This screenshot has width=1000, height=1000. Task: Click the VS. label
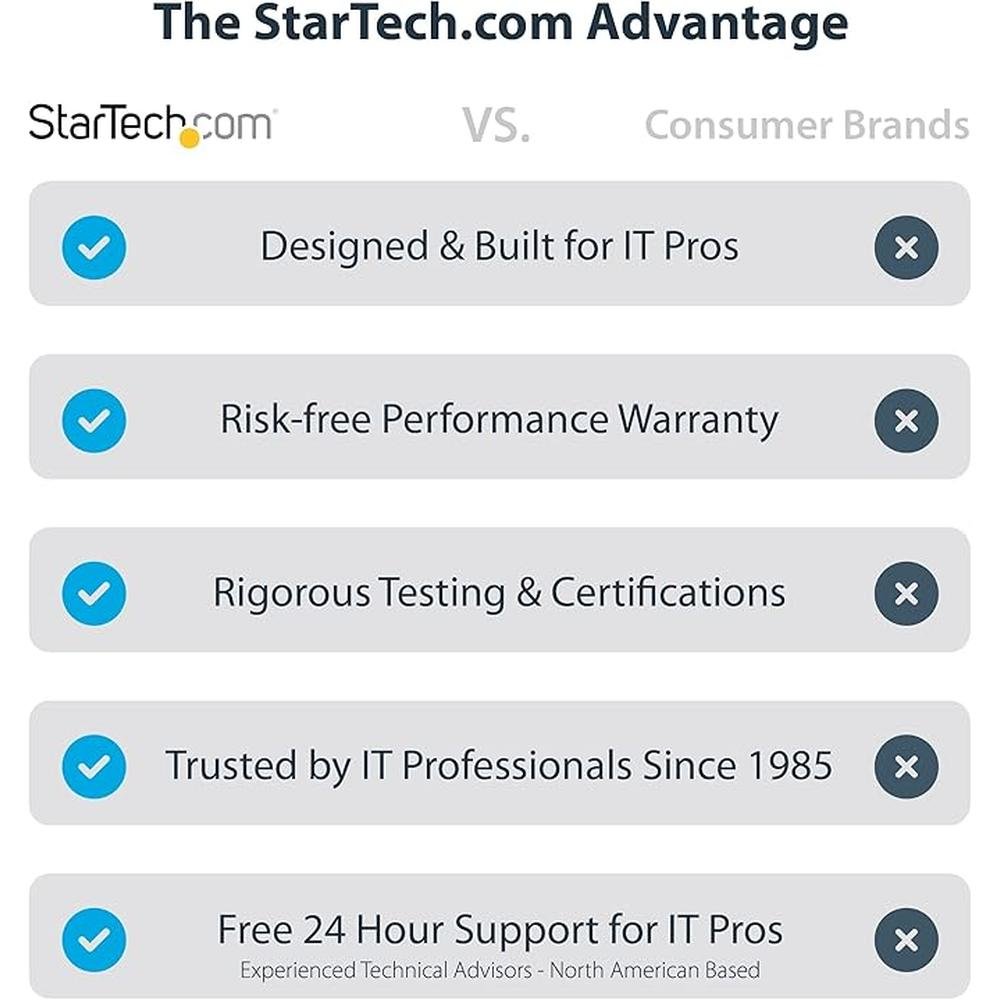(x=496, y=125)
